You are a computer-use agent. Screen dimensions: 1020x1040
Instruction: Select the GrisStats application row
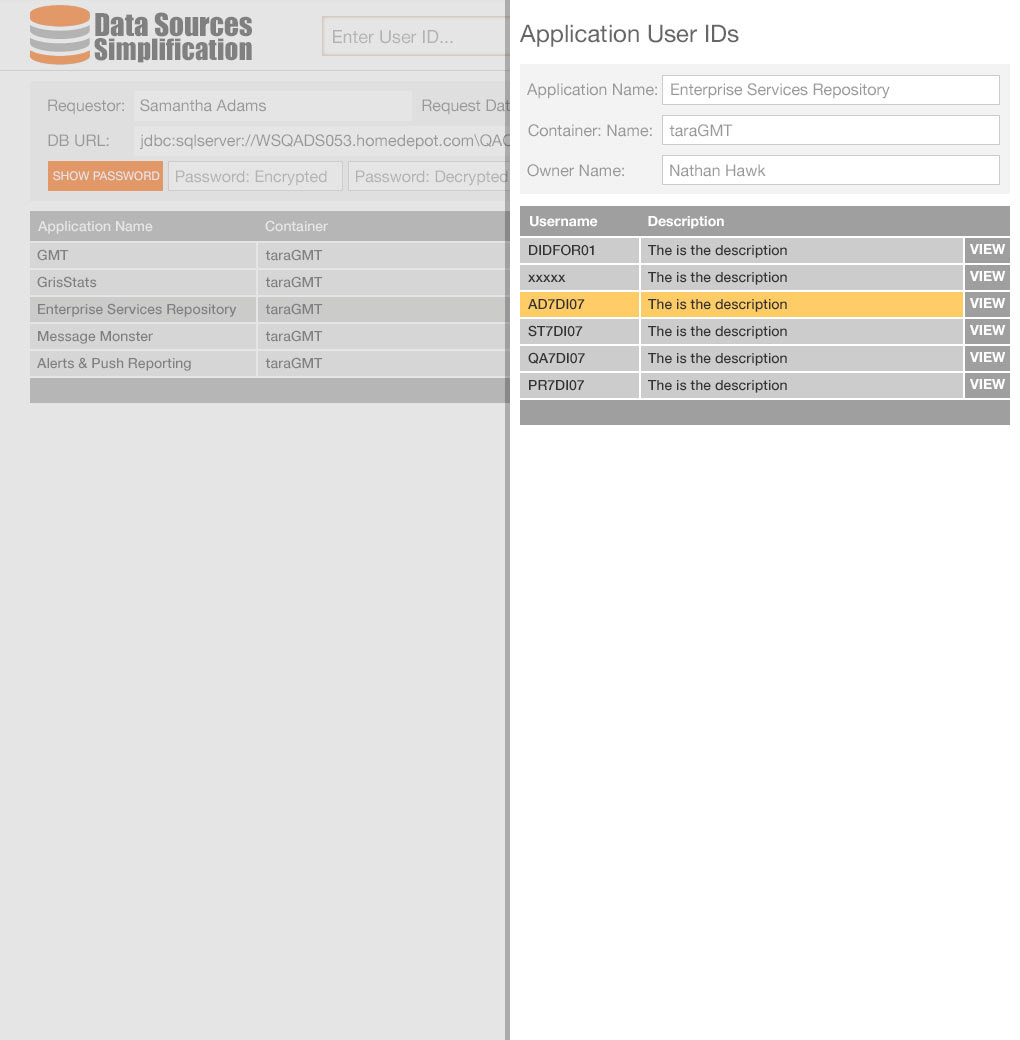[269, 283]
